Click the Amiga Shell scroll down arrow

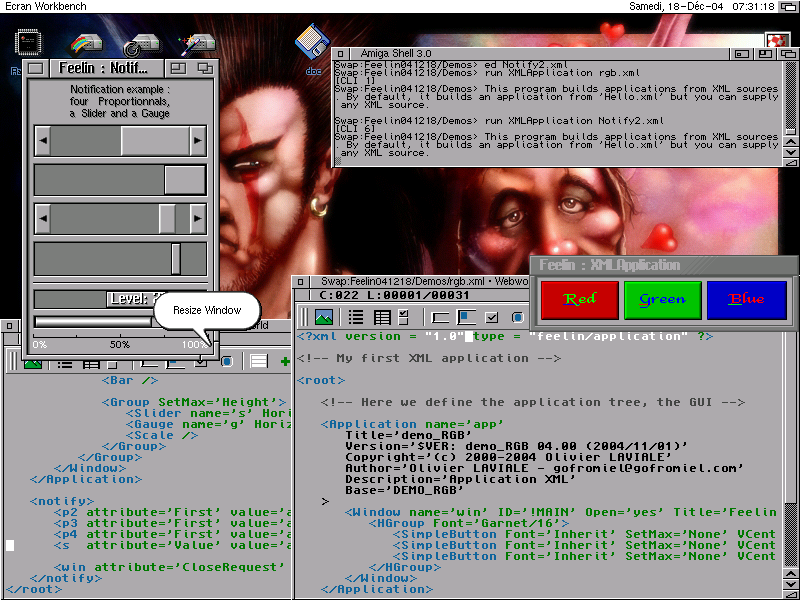(791, 153)
